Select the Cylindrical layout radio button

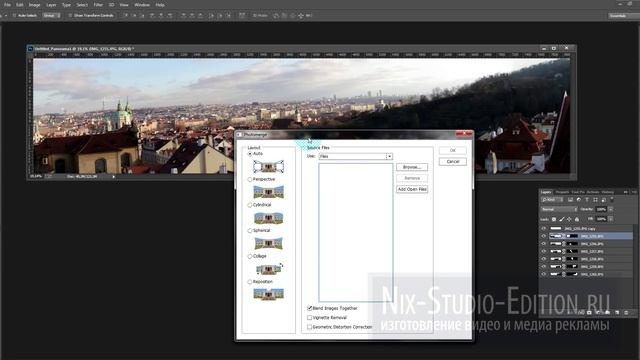pyautogui.click(x=250, y=205)
